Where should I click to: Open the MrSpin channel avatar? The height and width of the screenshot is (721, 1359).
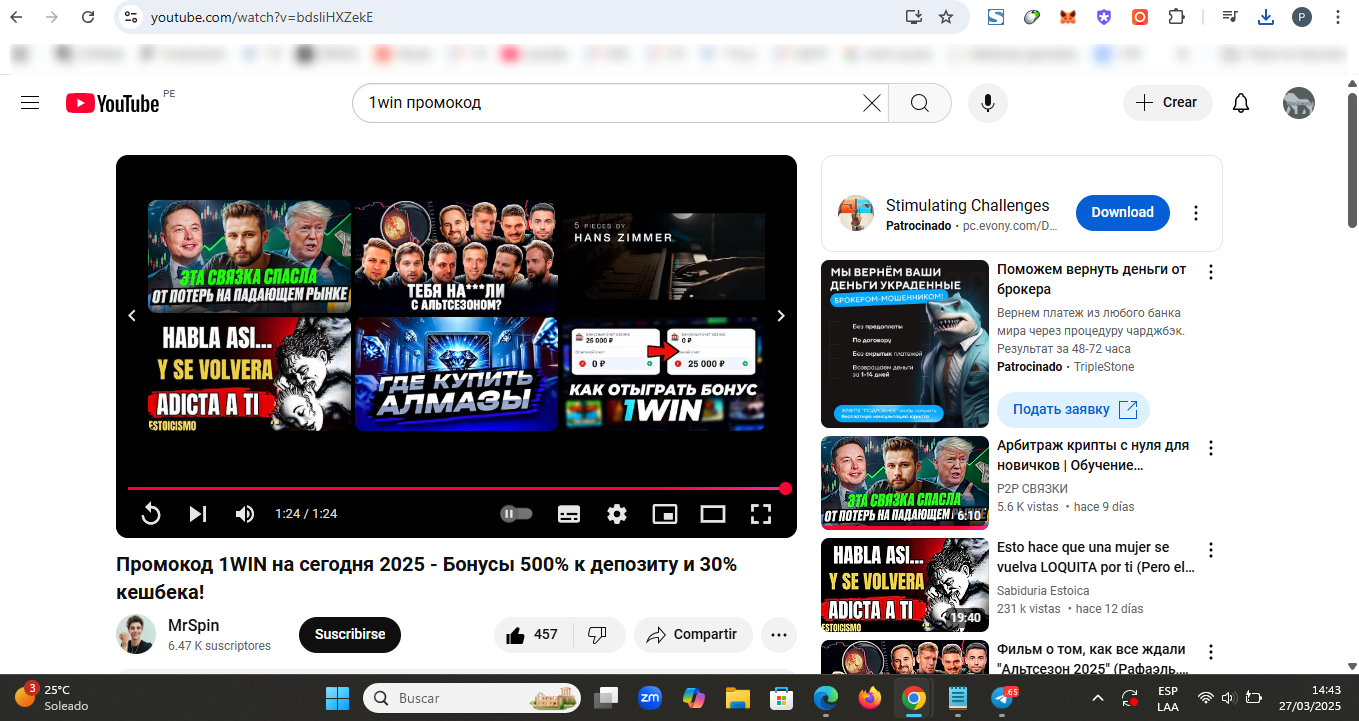[x=136, y=635]
